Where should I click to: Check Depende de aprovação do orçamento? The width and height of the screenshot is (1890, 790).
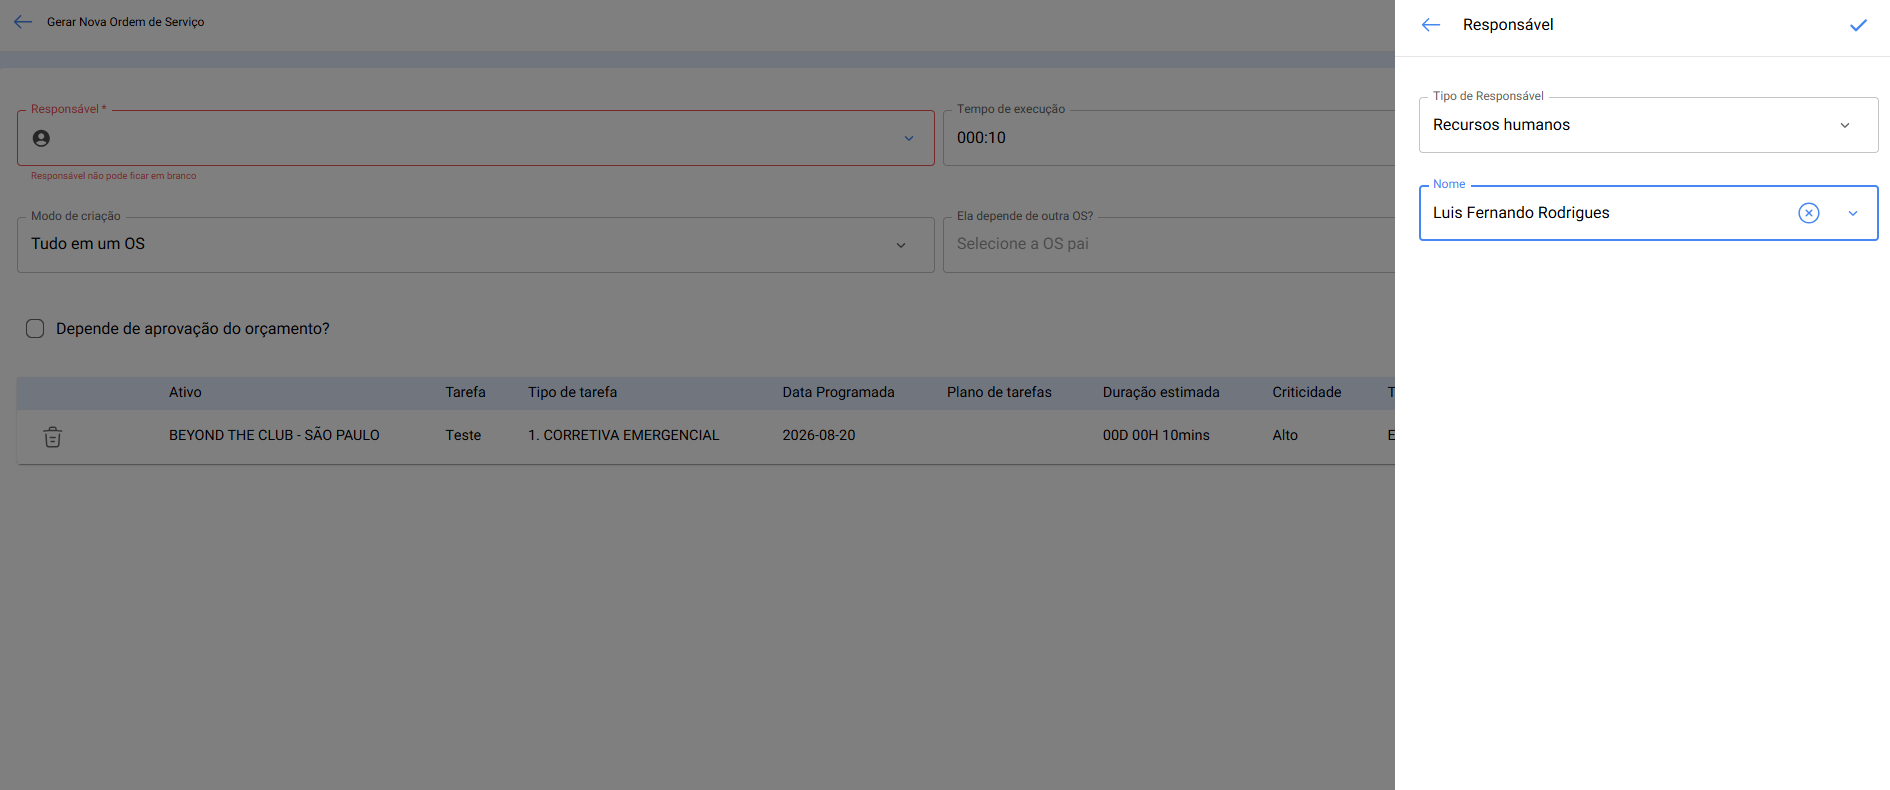point(35,328)
